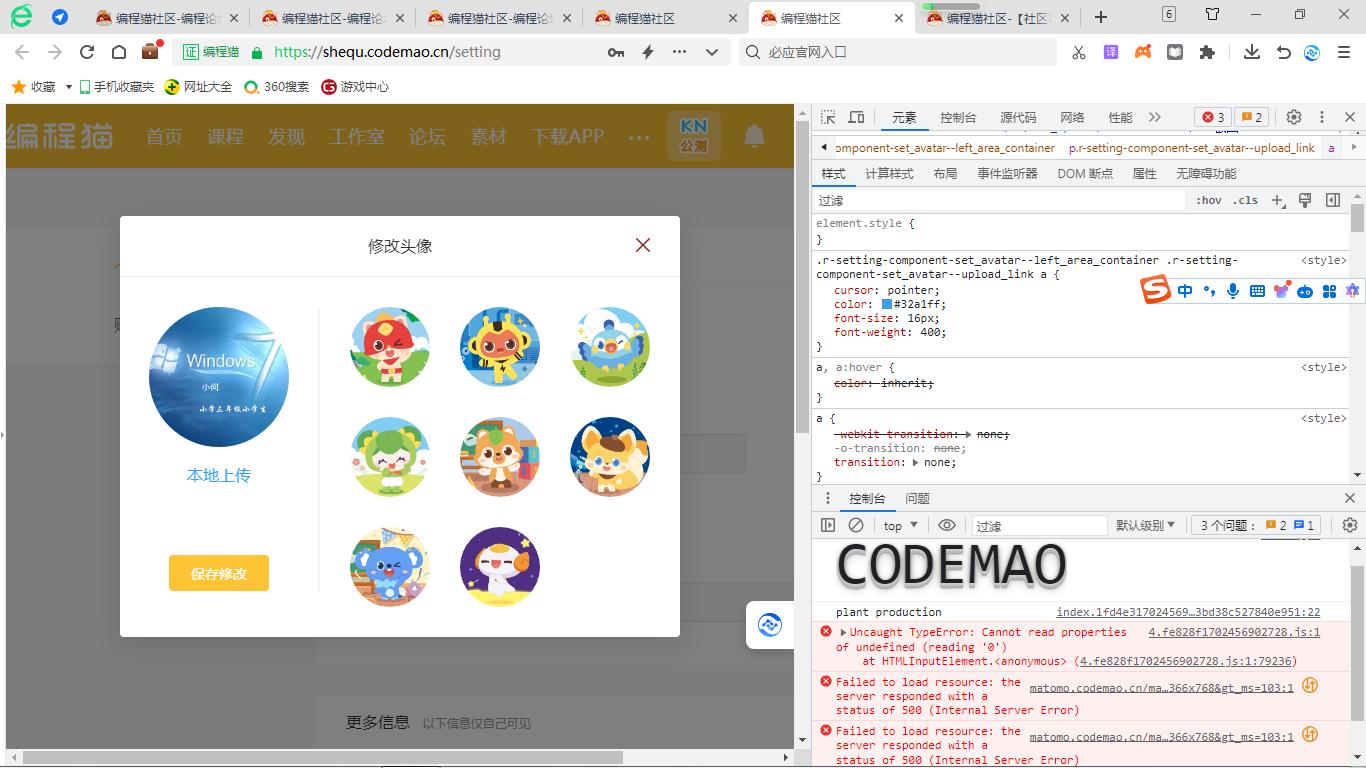Open the address bar dropdown chevron
The height and width of the screenshot is (768, 1366).
coord(712,52)
